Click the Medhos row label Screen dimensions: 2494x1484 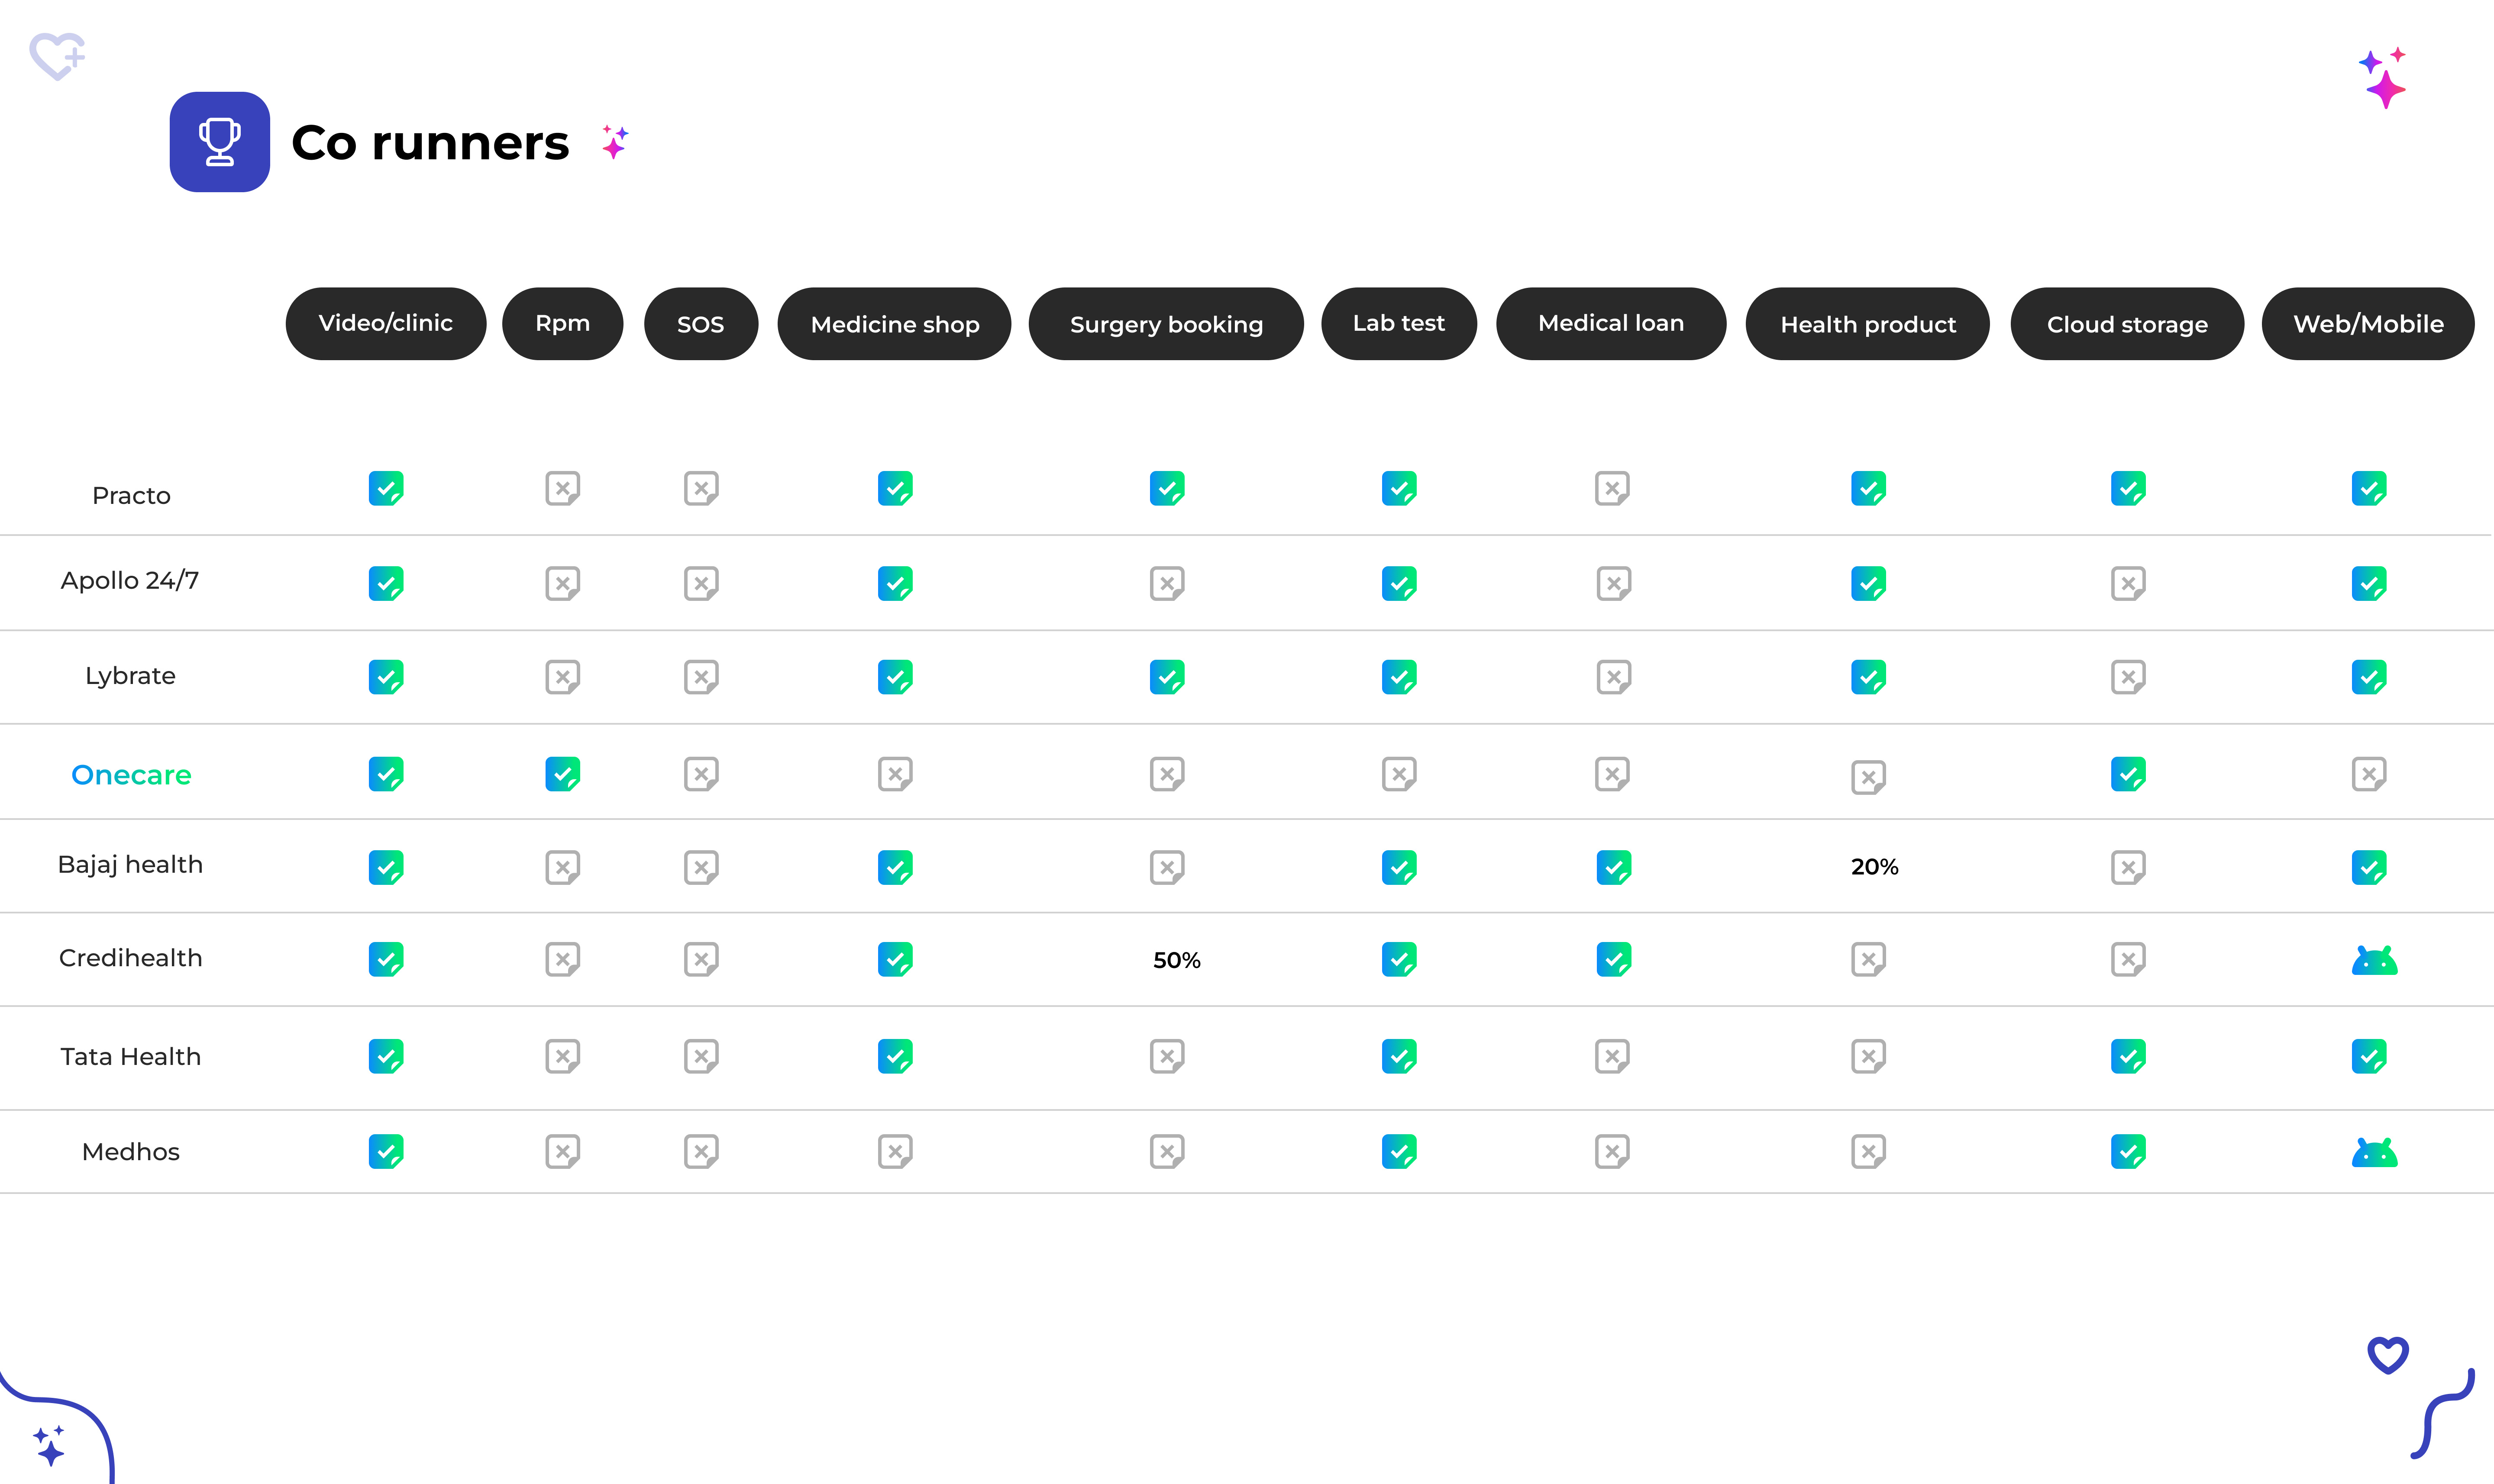[x=131, y=1152]
